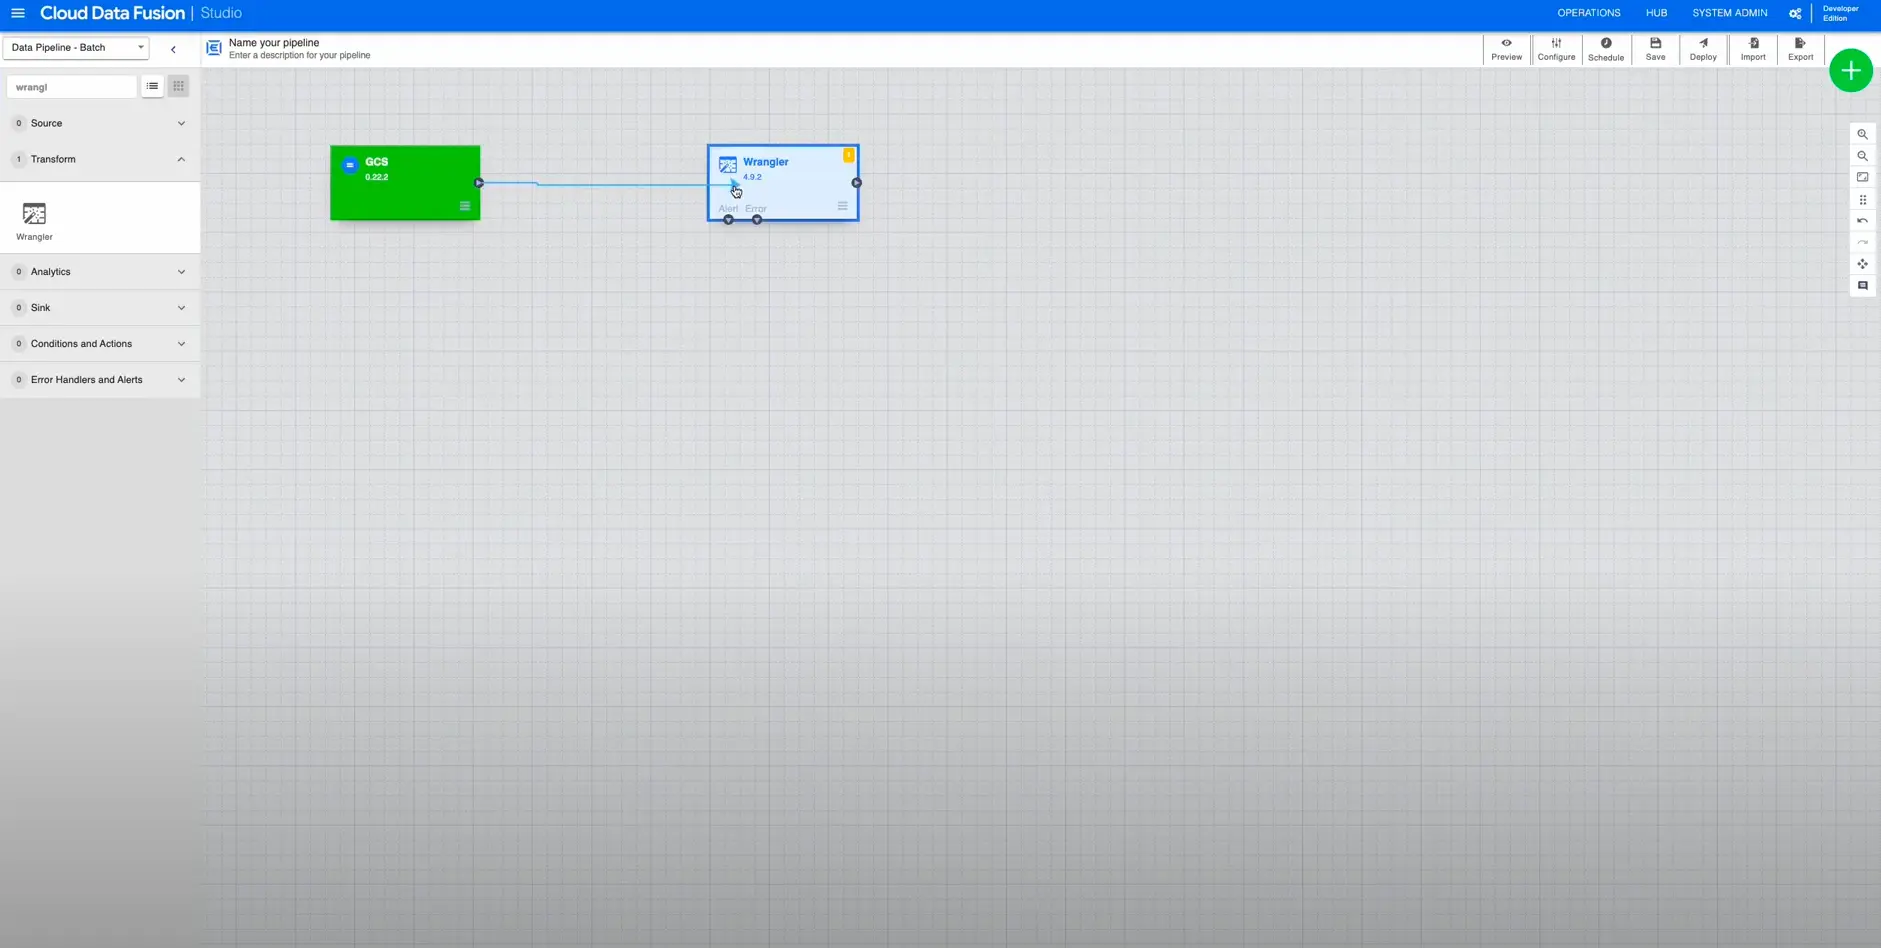Zoom in on the canvas

[x=1862, y=134]
